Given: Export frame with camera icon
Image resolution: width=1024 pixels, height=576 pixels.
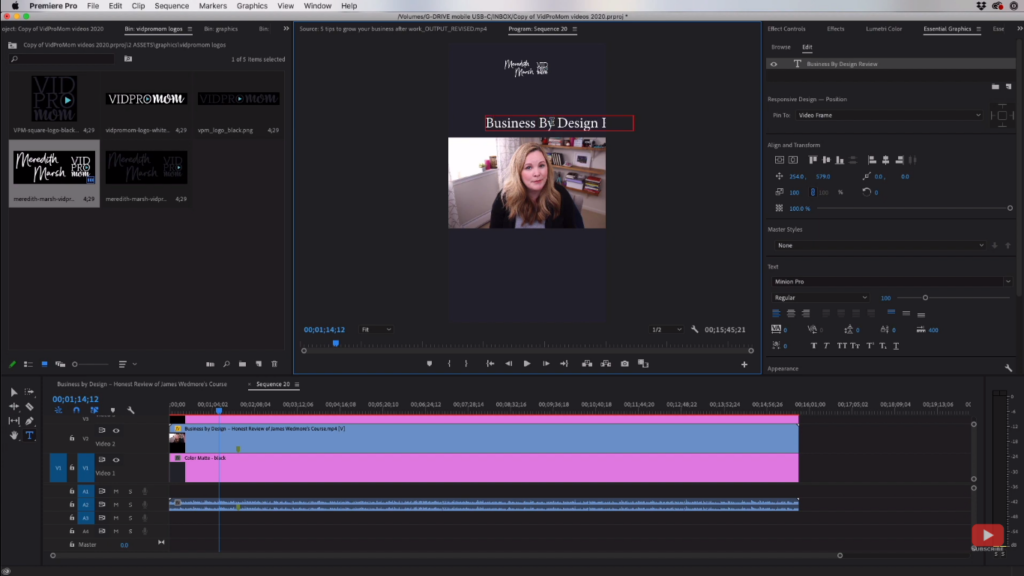Looking at the screenshot, I should tap(625, 364).
